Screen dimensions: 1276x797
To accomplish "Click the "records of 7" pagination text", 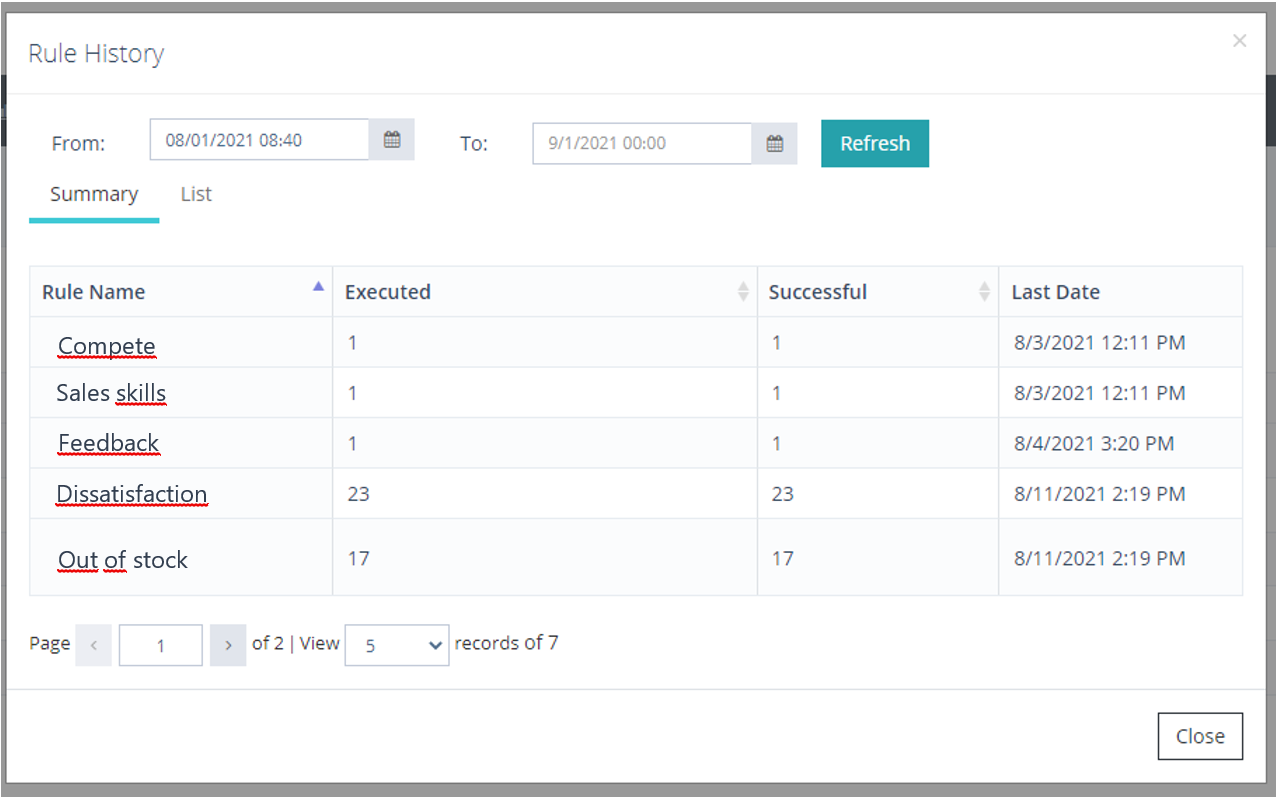I will 506,643.
